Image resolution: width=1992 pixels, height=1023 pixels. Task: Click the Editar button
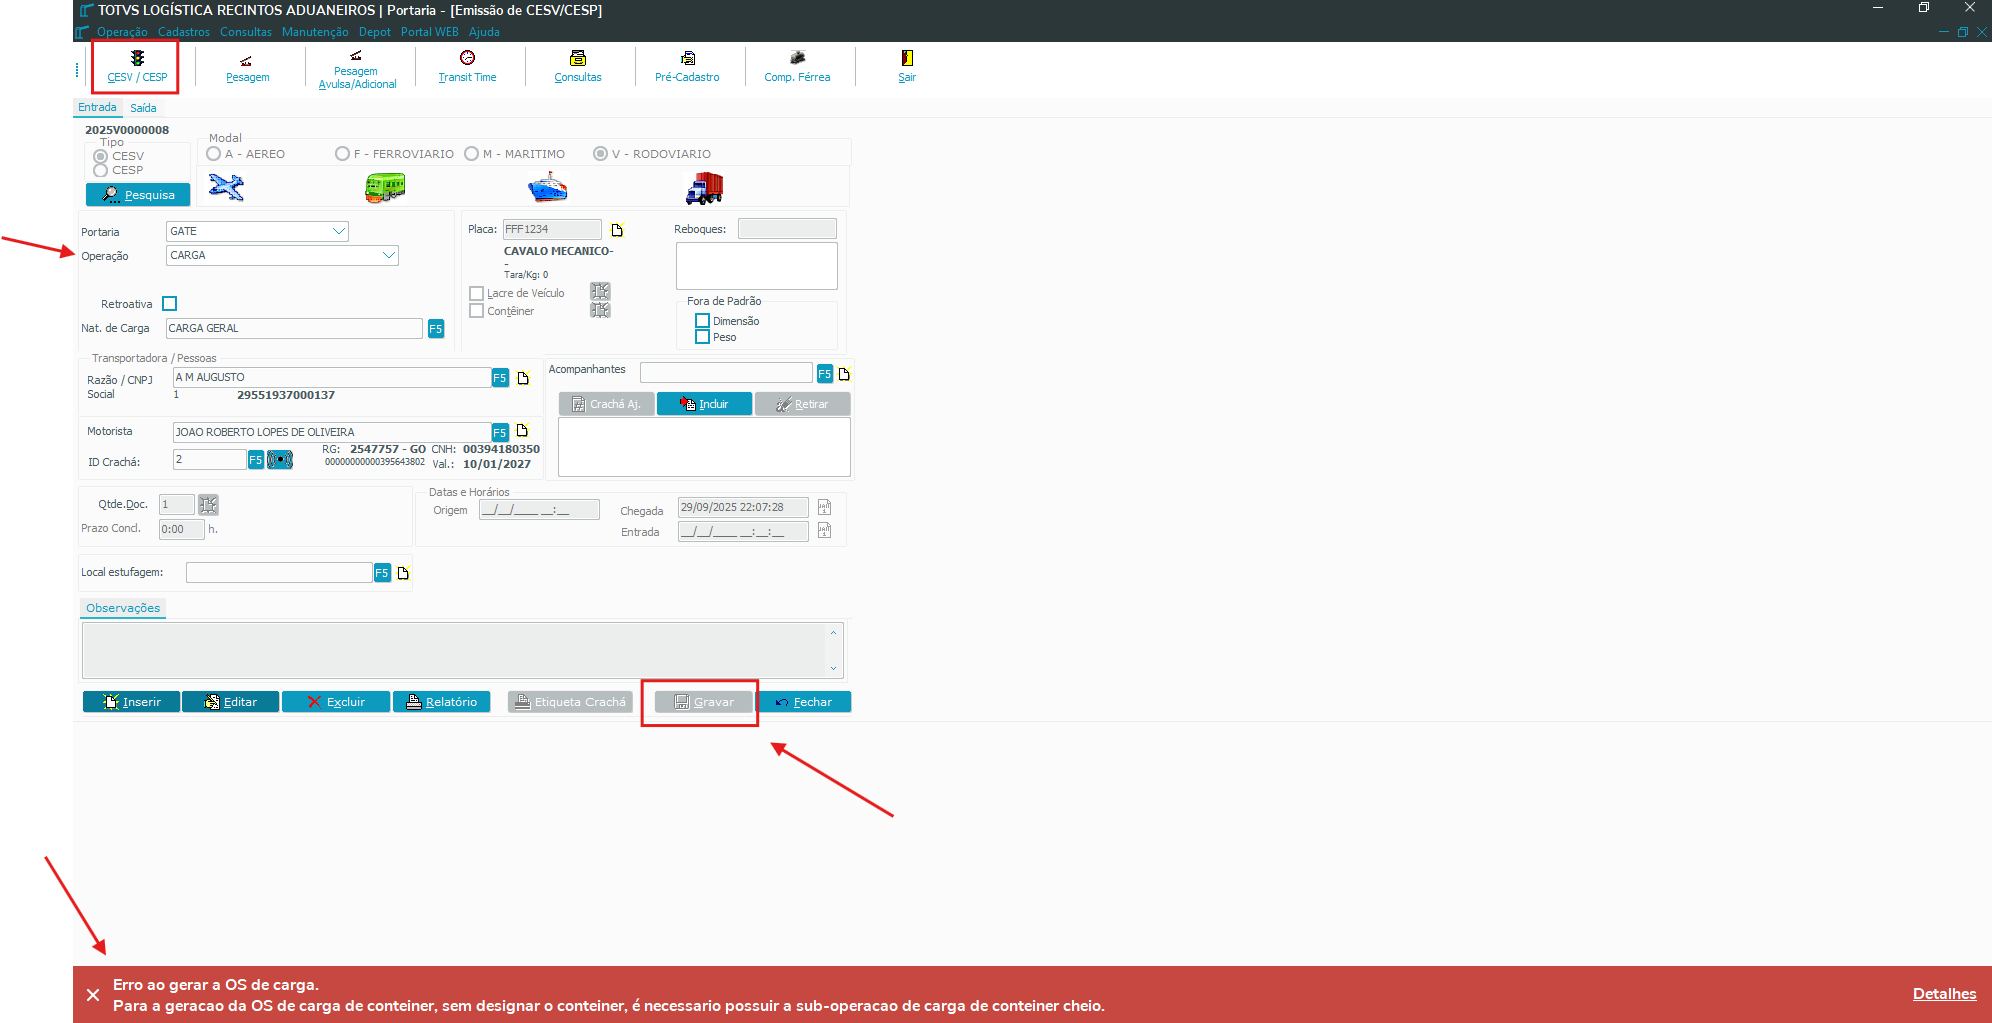pyautogui.click(x=230, y=702)
